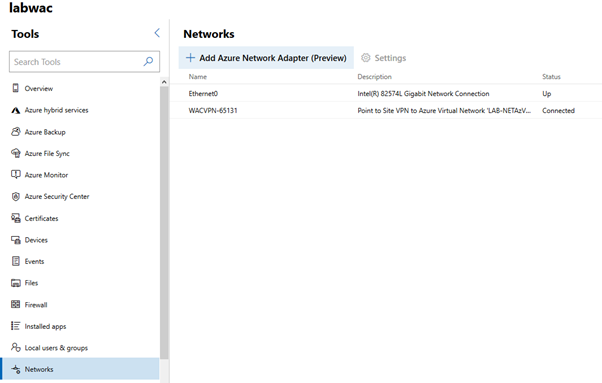Image resolution: width=602 pixels, height=383 pixels.
Task: Click the Files icon
Action: (x=15, y=283)
